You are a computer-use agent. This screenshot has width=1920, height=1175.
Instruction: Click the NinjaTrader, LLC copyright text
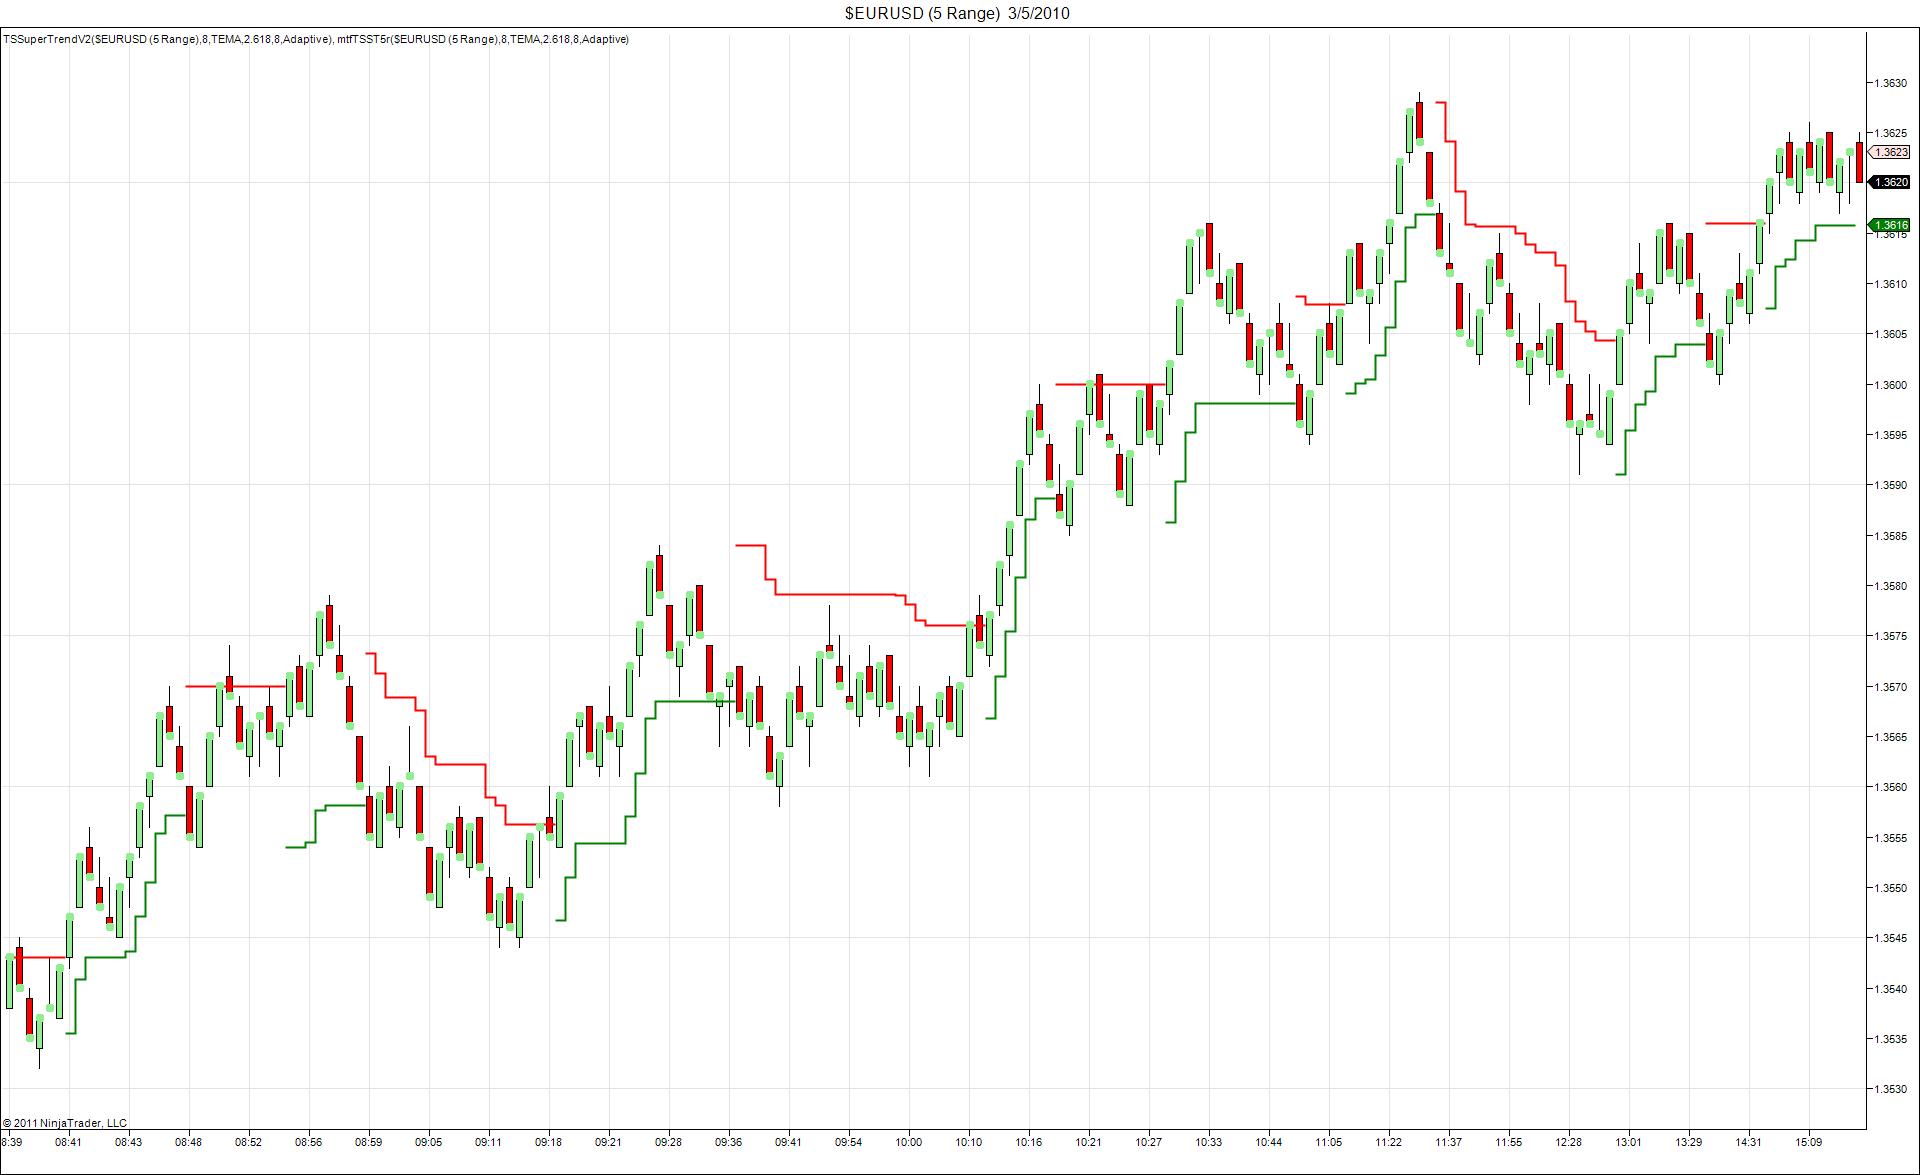[x=65, y=1123]
